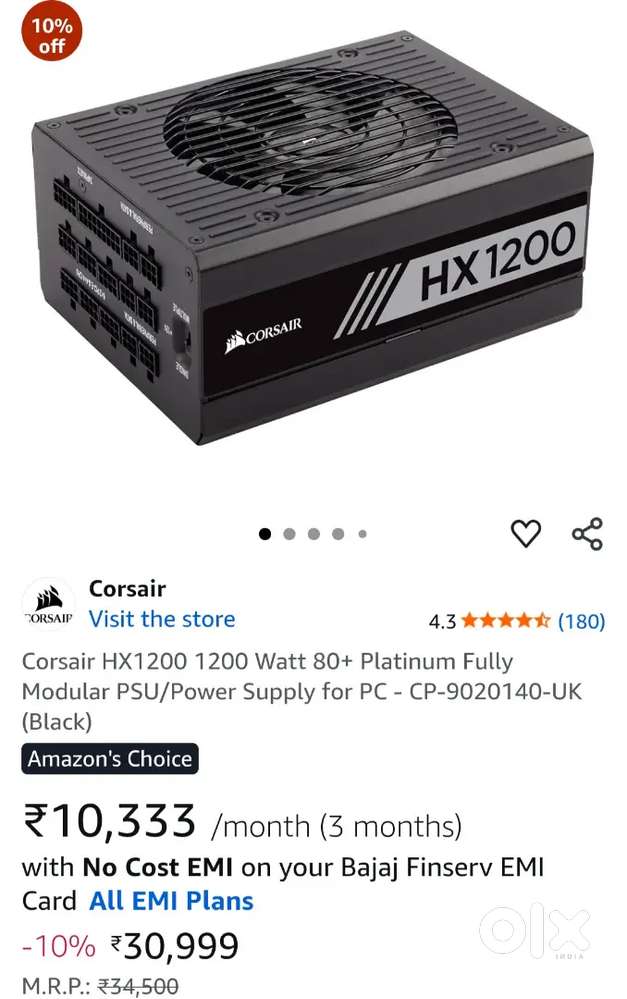Tap the Corsair HX1200 product title

(x=302, y=692)
